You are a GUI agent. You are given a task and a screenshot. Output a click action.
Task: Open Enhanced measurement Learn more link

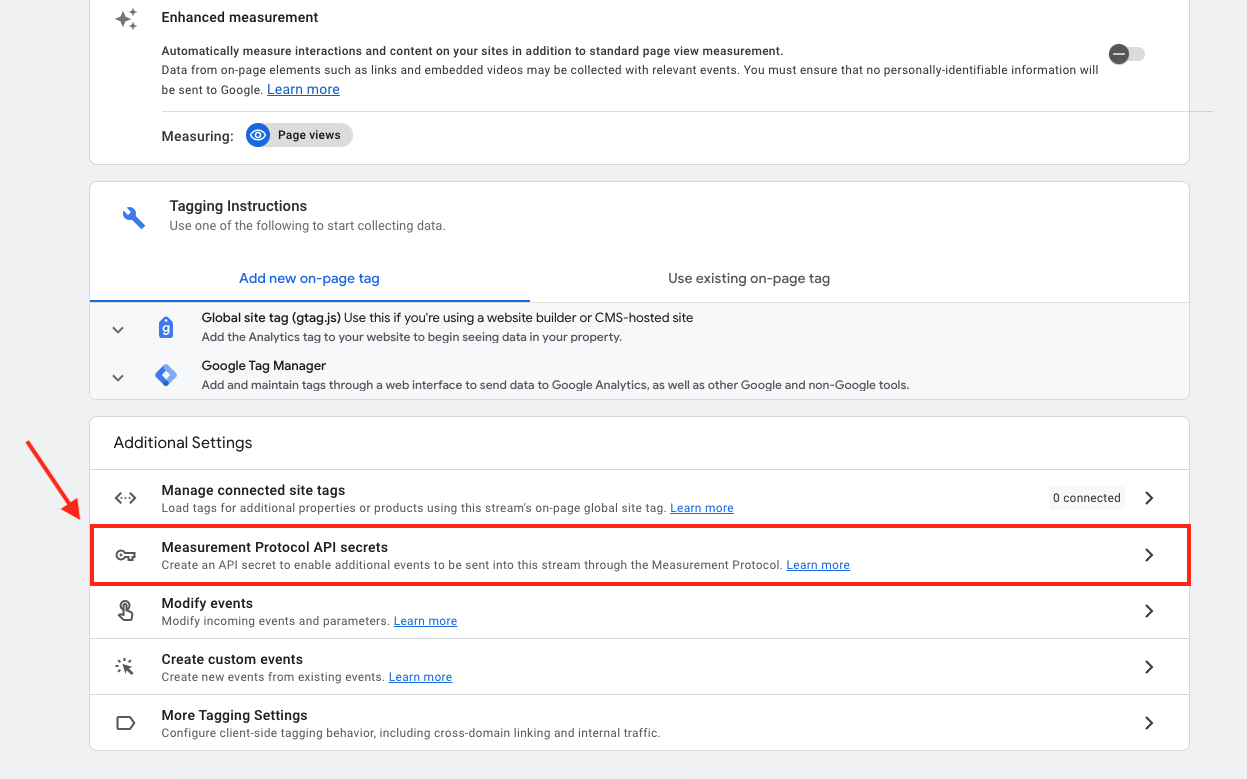(303, 90)
